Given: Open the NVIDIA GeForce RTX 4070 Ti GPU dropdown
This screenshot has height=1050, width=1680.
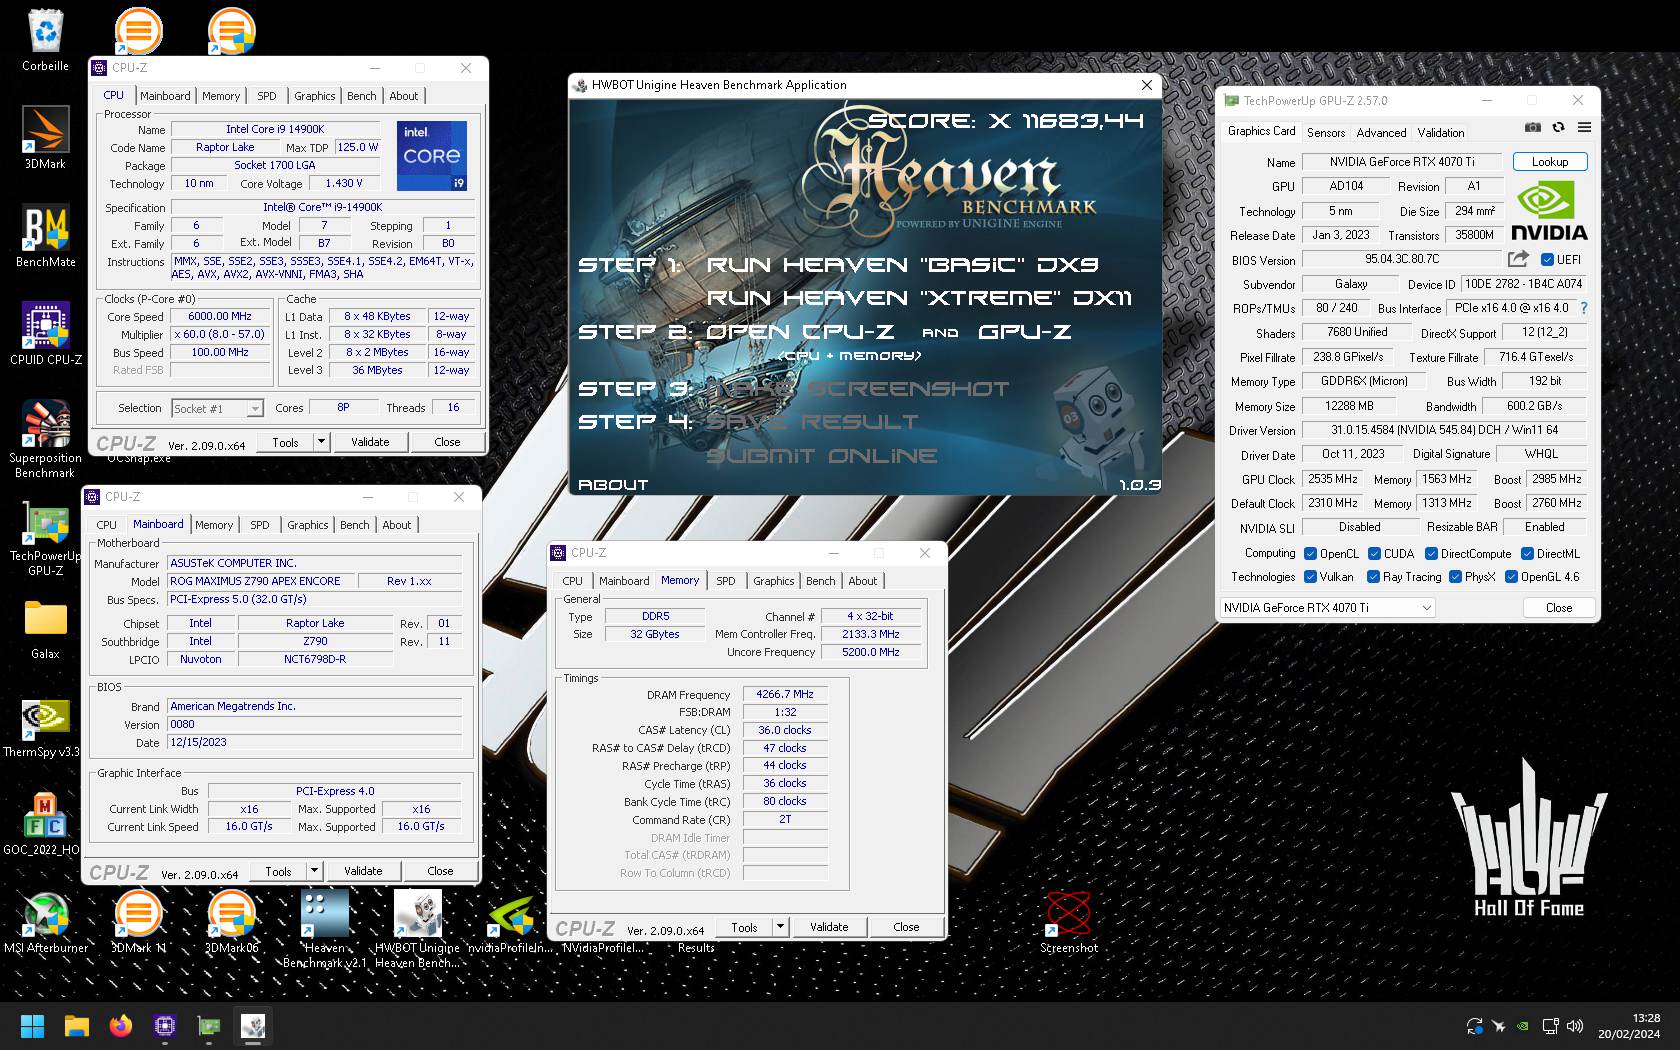Looking at the screenshot, I should [x=1328, y=608].
